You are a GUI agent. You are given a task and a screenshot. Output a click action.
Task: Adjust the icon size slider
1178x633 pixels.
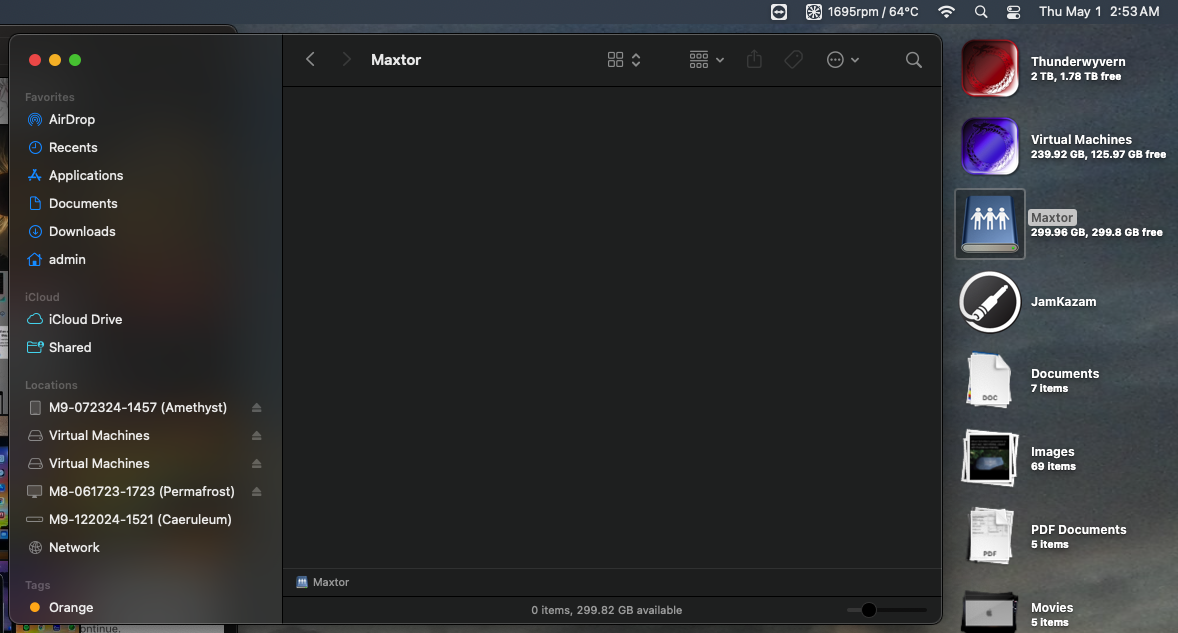tap(868, 610)
